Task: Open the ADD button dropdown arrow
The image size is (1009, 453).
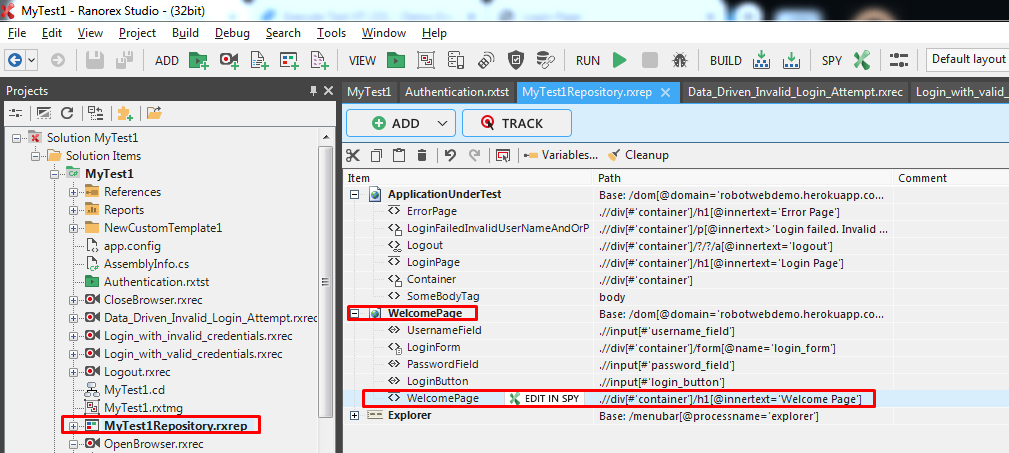Action: pyautogui.click(x=441, y=123)
